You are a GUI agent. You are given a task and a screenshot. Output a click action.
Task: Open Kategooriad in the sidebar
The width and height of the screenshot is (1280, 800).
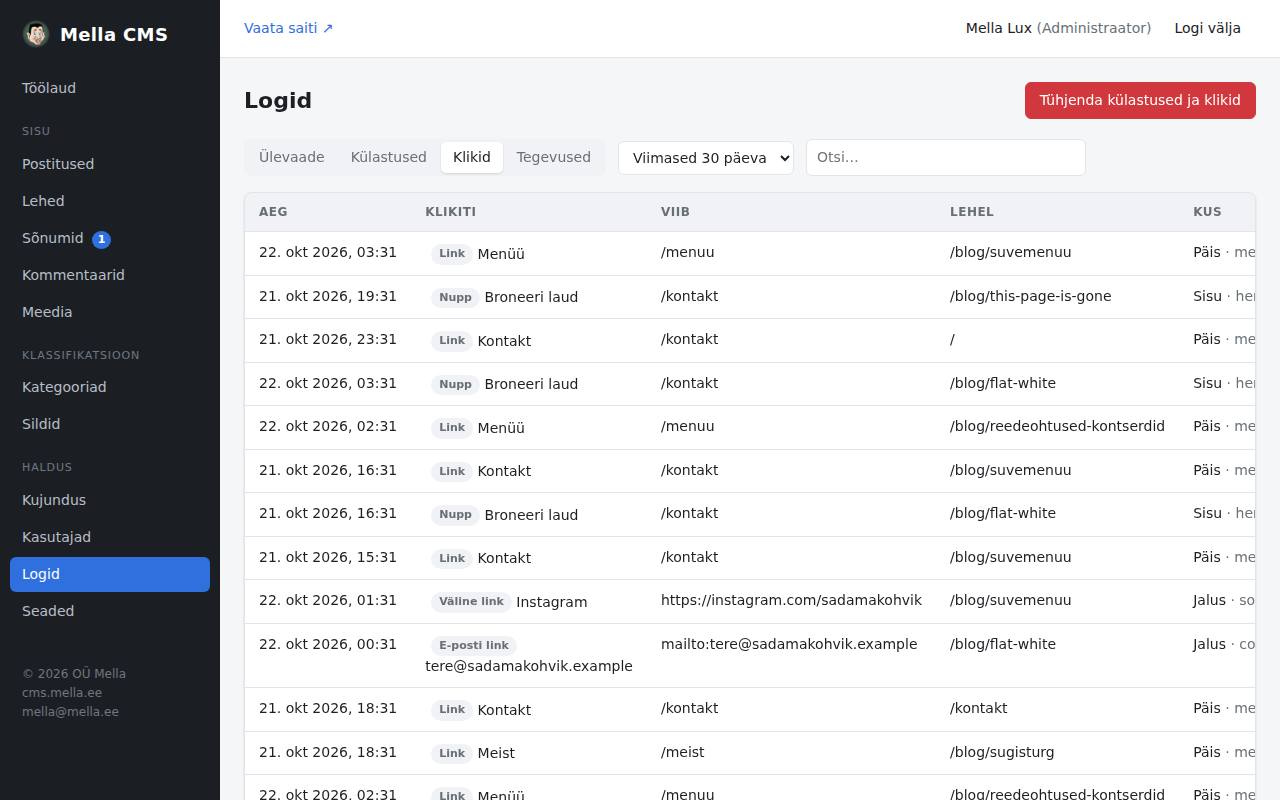pos(110,387)
